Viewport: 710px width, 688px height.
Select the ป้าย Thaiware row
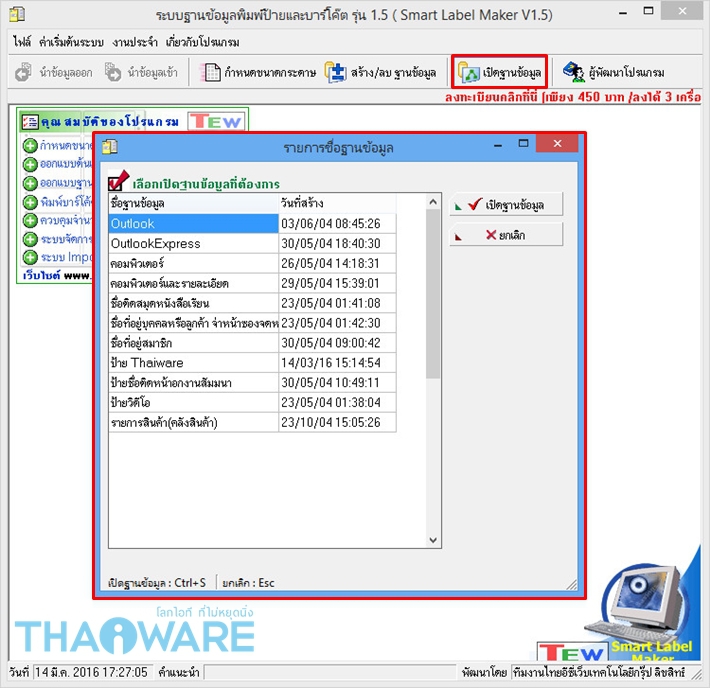click(252, 363)
